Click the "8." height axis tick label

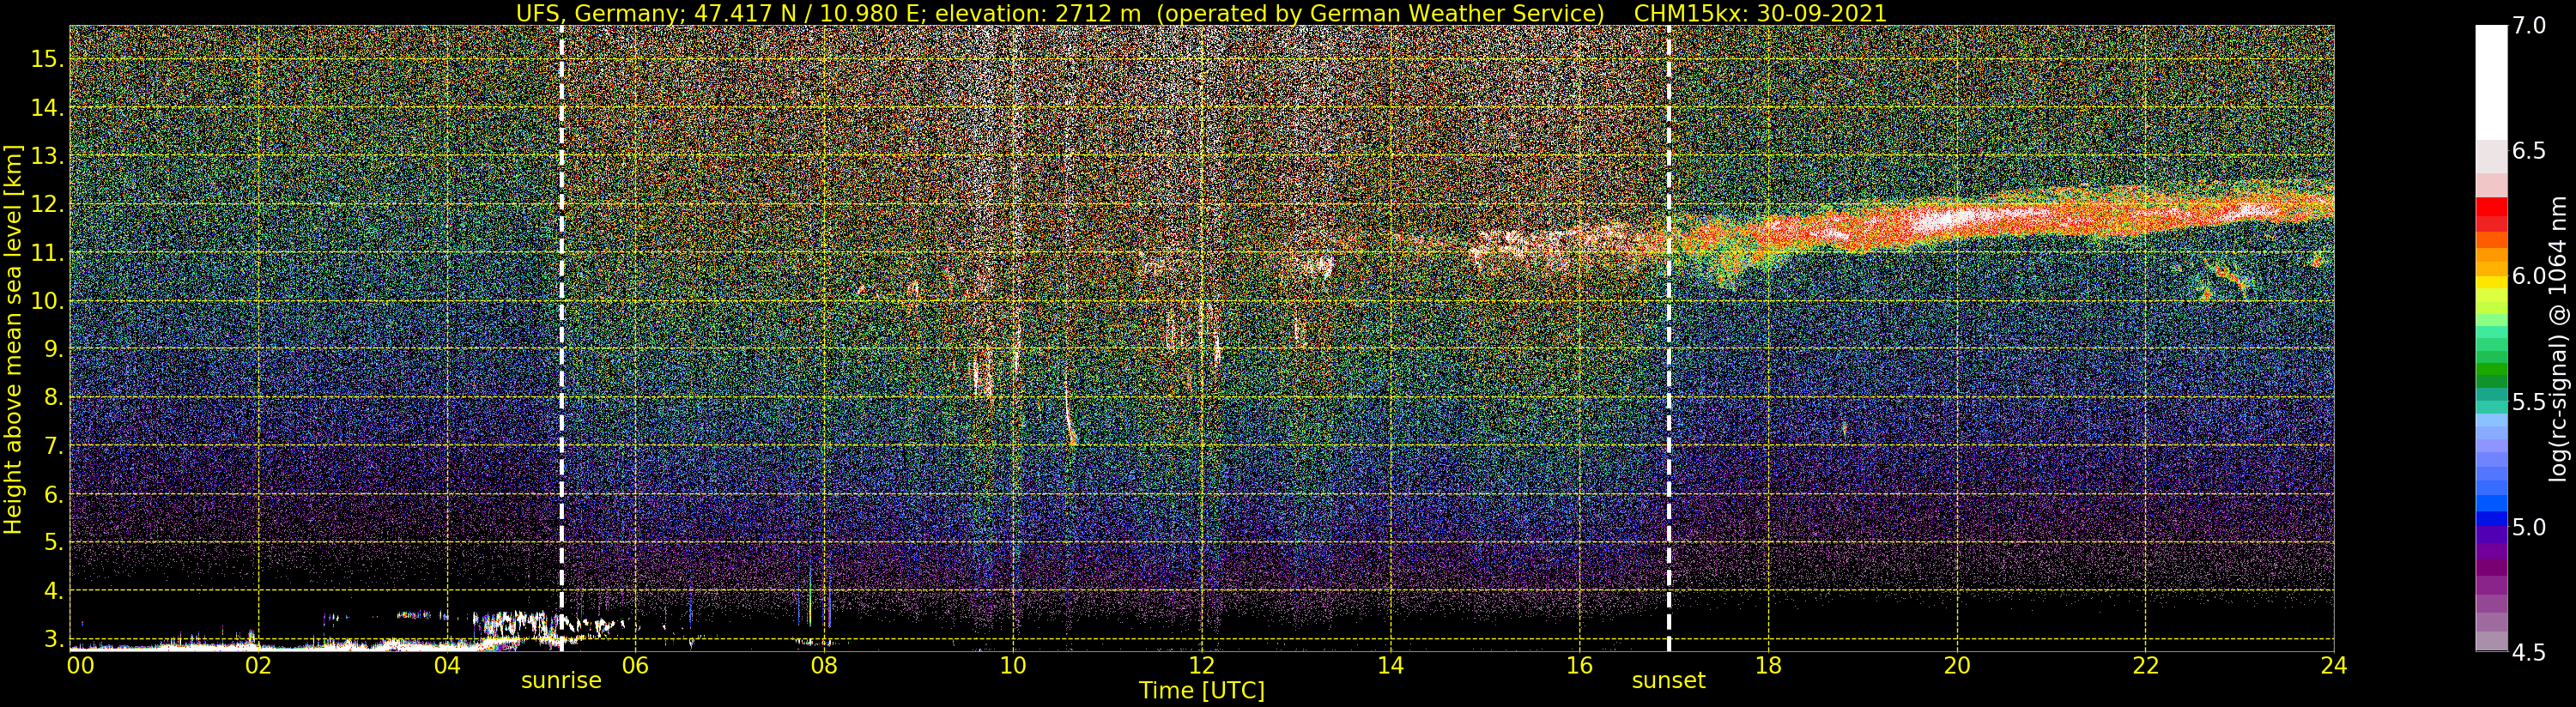pos(54,397)
